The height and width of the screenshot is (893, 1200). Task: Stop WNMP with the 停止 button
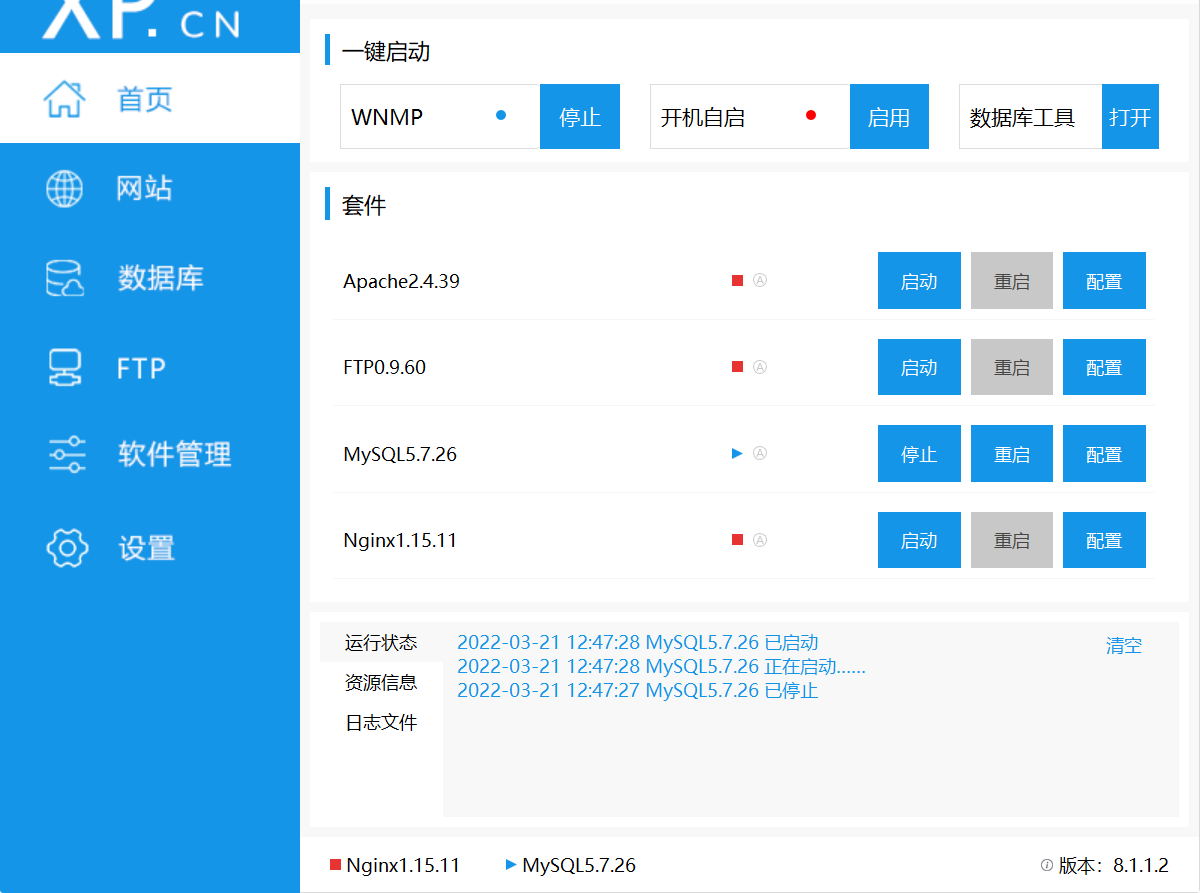pos(580,116)
